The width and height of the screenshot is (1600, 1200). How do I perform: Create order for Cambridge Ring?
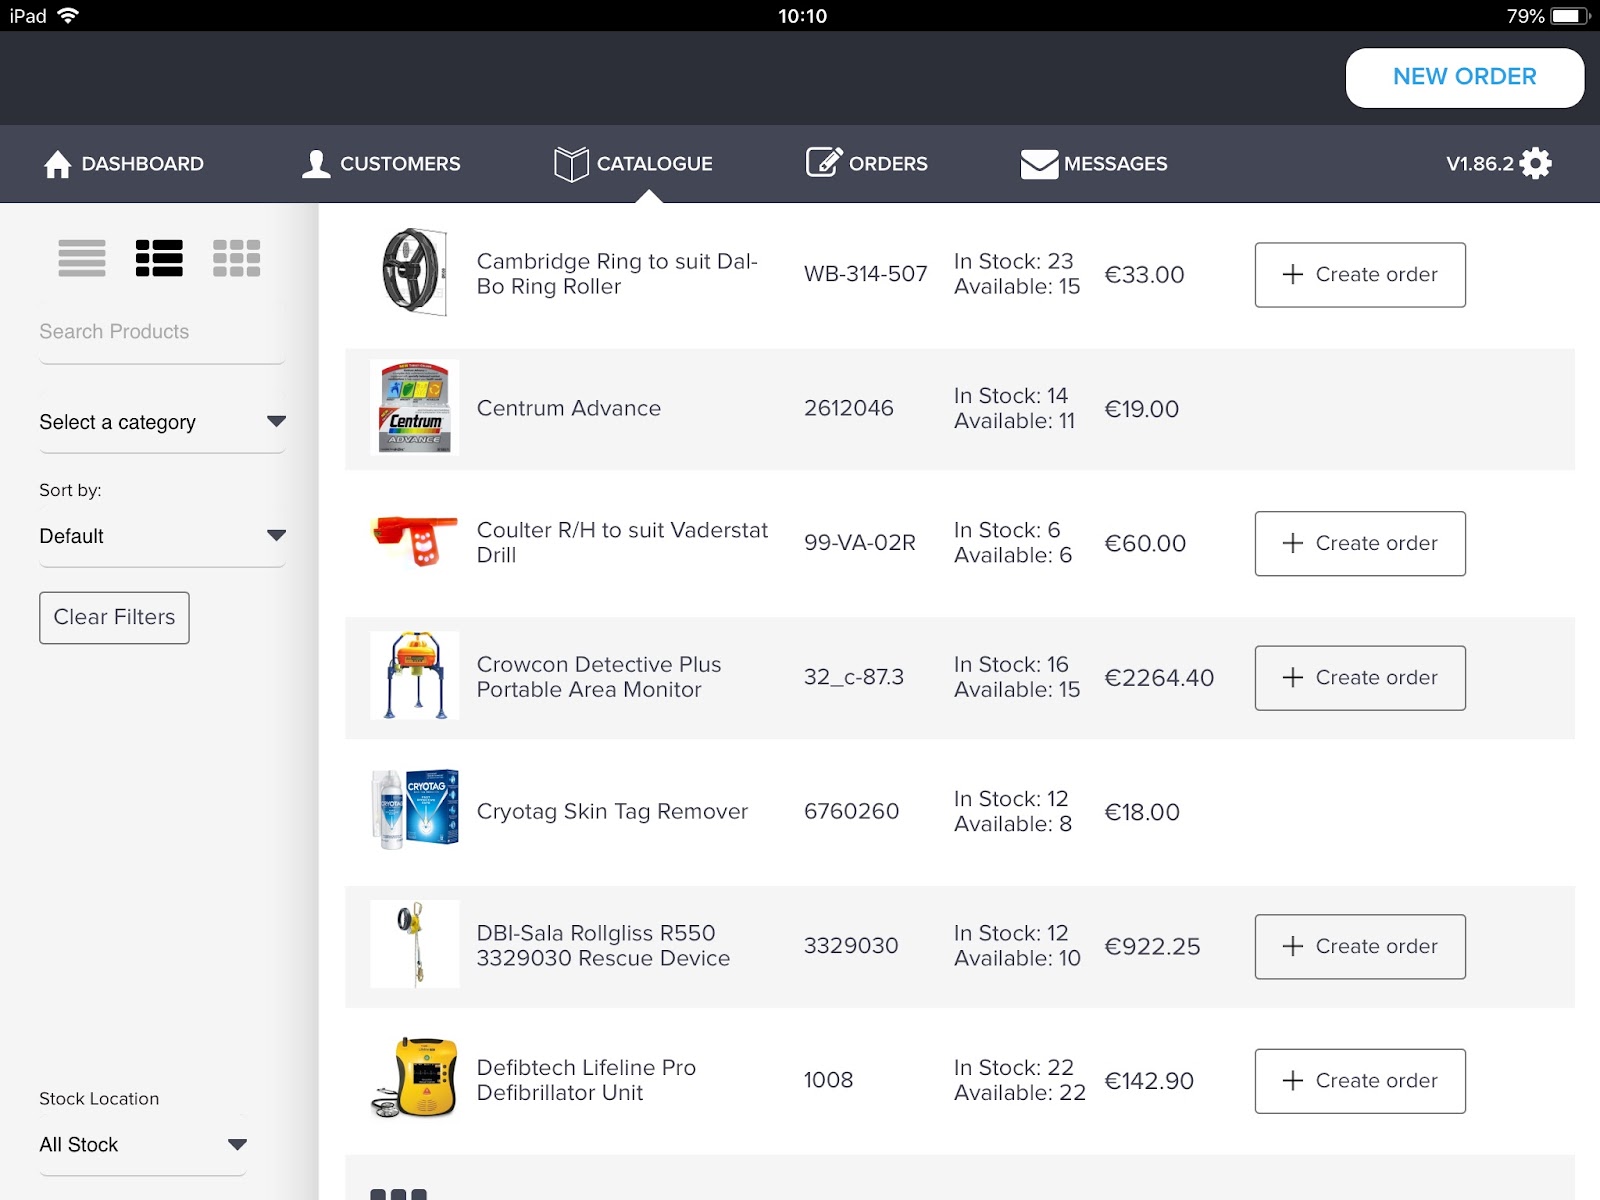pyautogui.click(x=1360, y=275)
